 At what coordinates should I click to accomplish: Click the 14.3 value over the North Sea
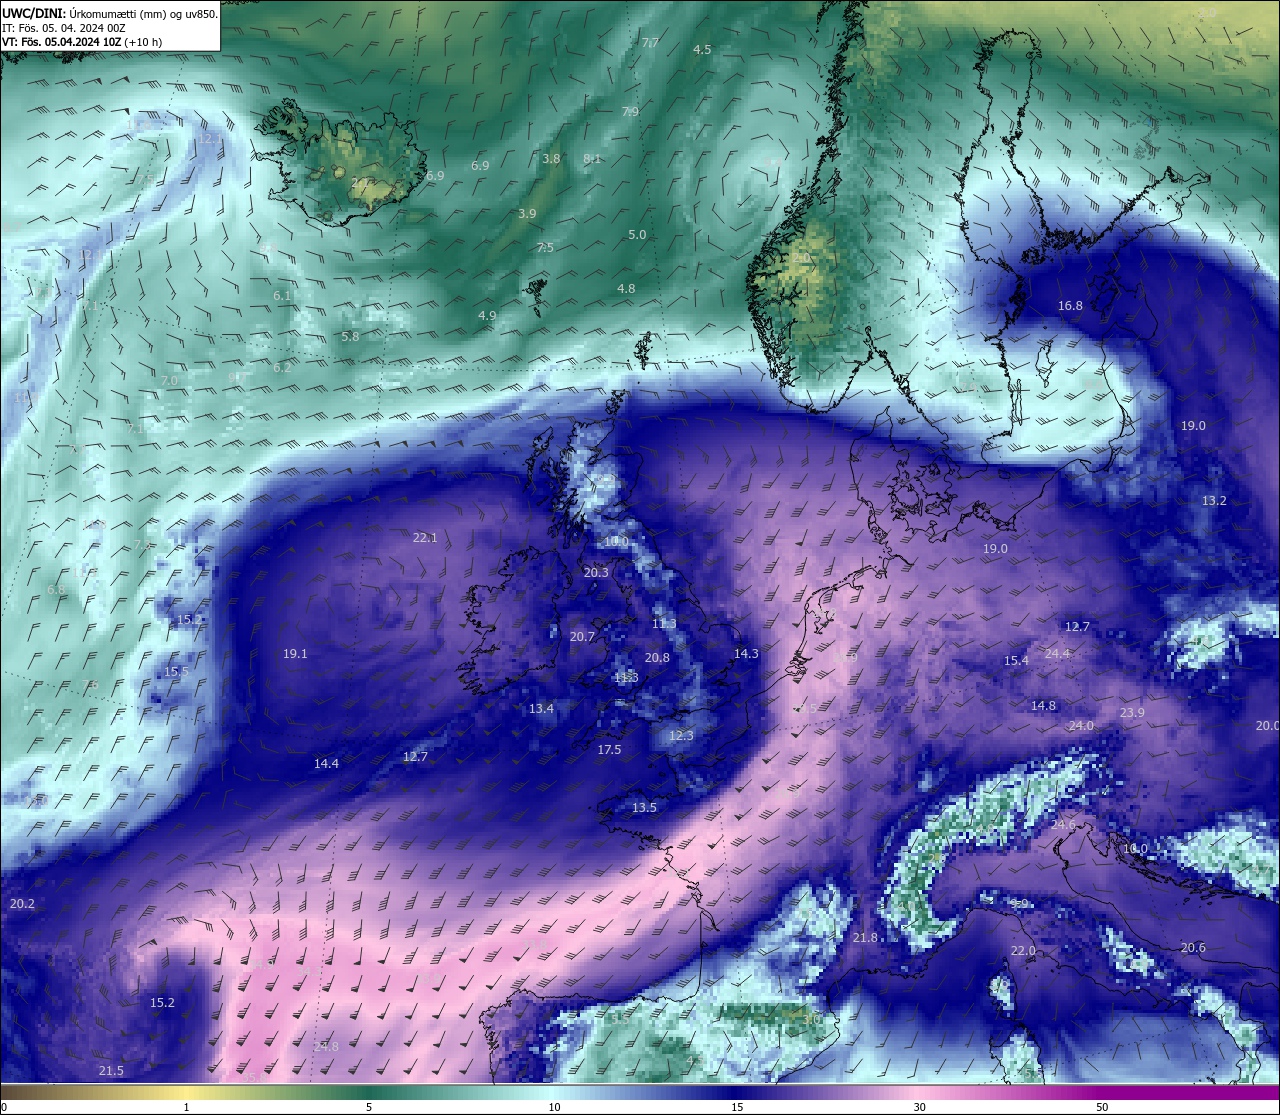coord(746,654)
